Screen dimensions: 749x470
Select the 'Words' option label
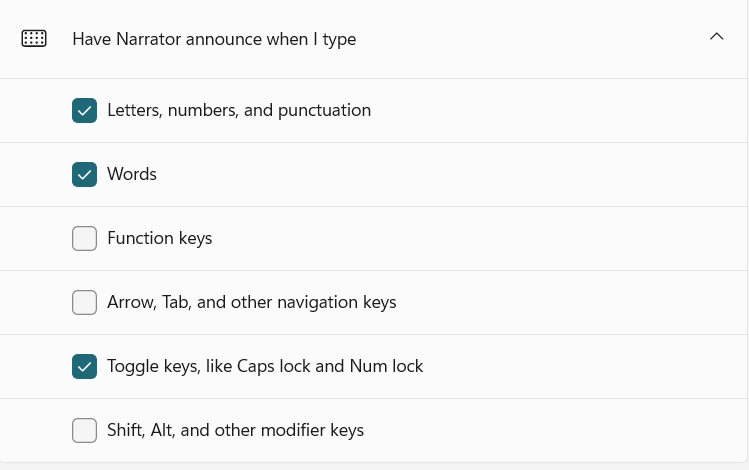pyautogui.click(x=132, y=174)
